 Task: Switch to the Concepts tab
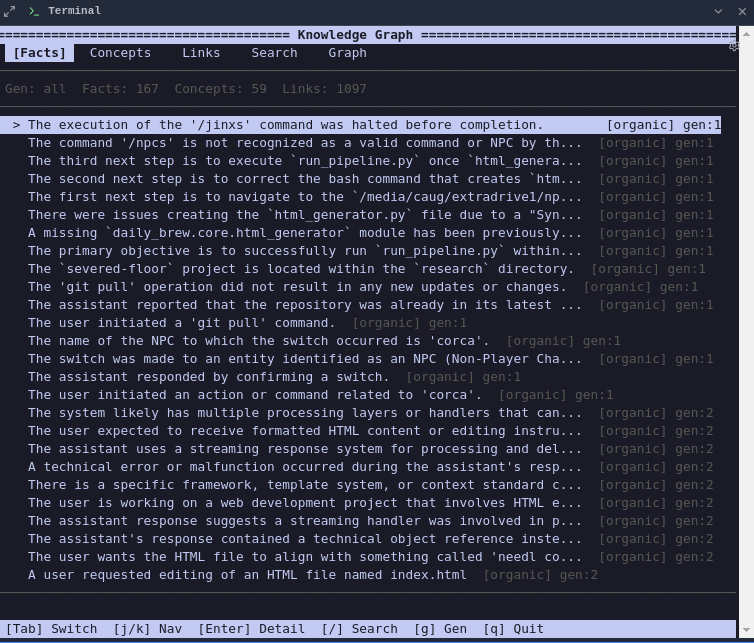[120, 53]
